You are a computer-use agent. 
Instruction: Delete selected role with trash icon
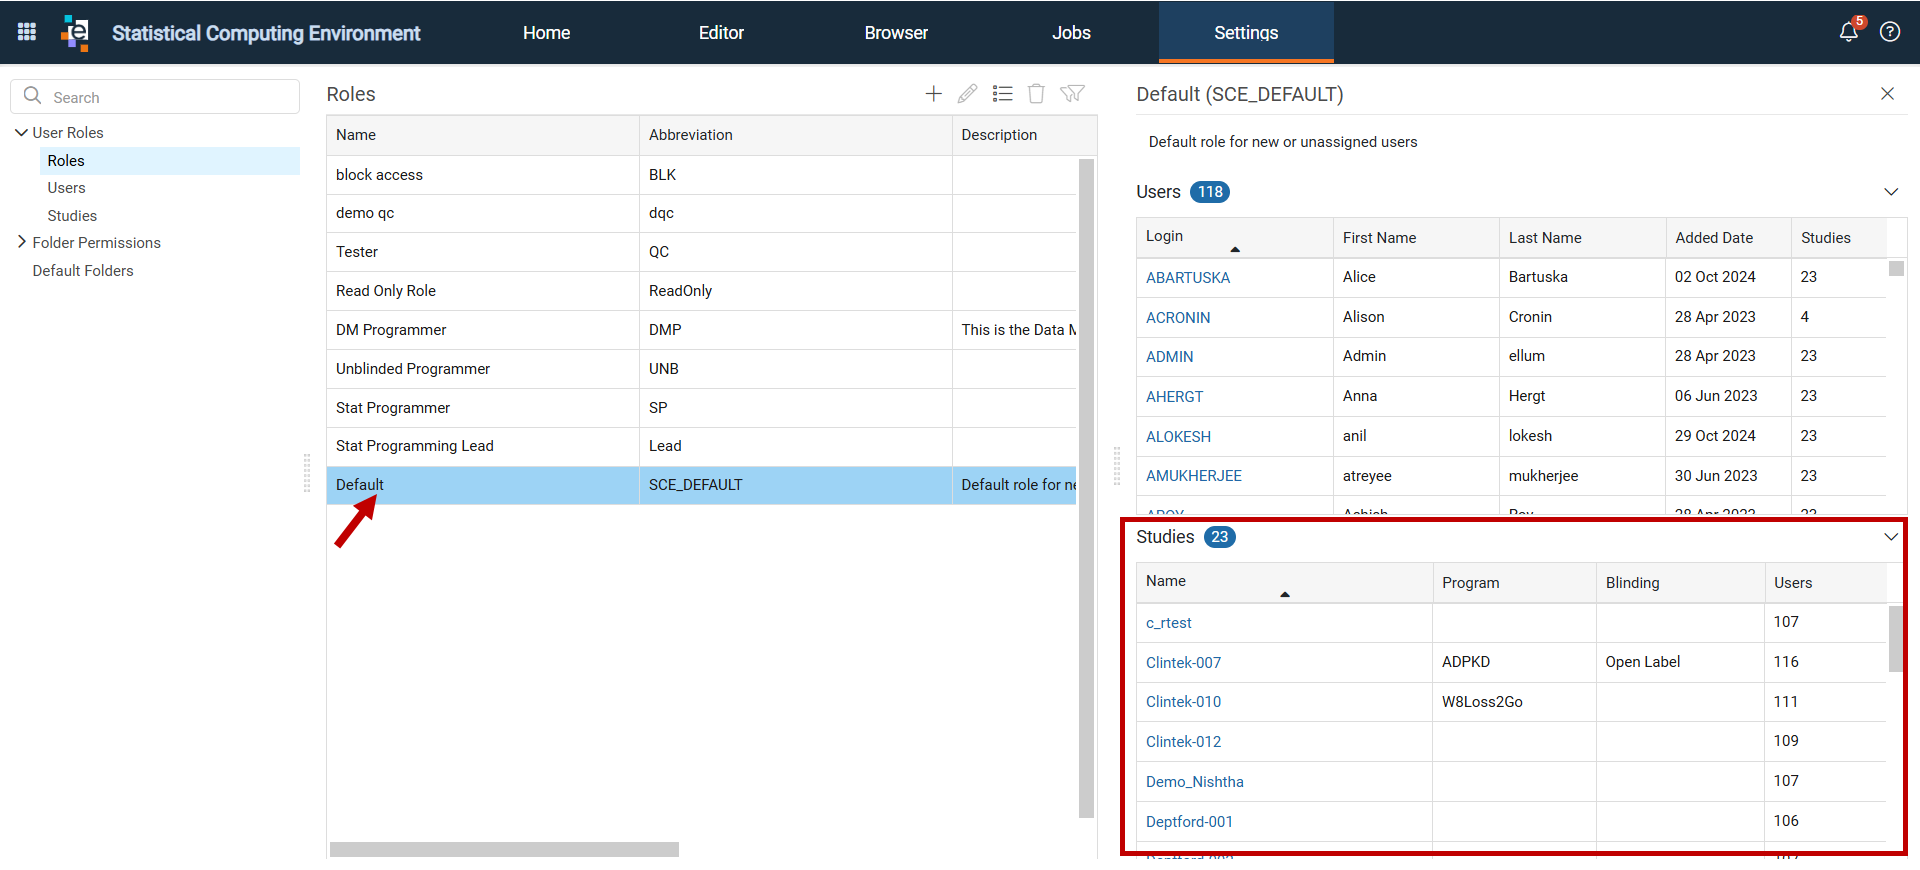1036,93
